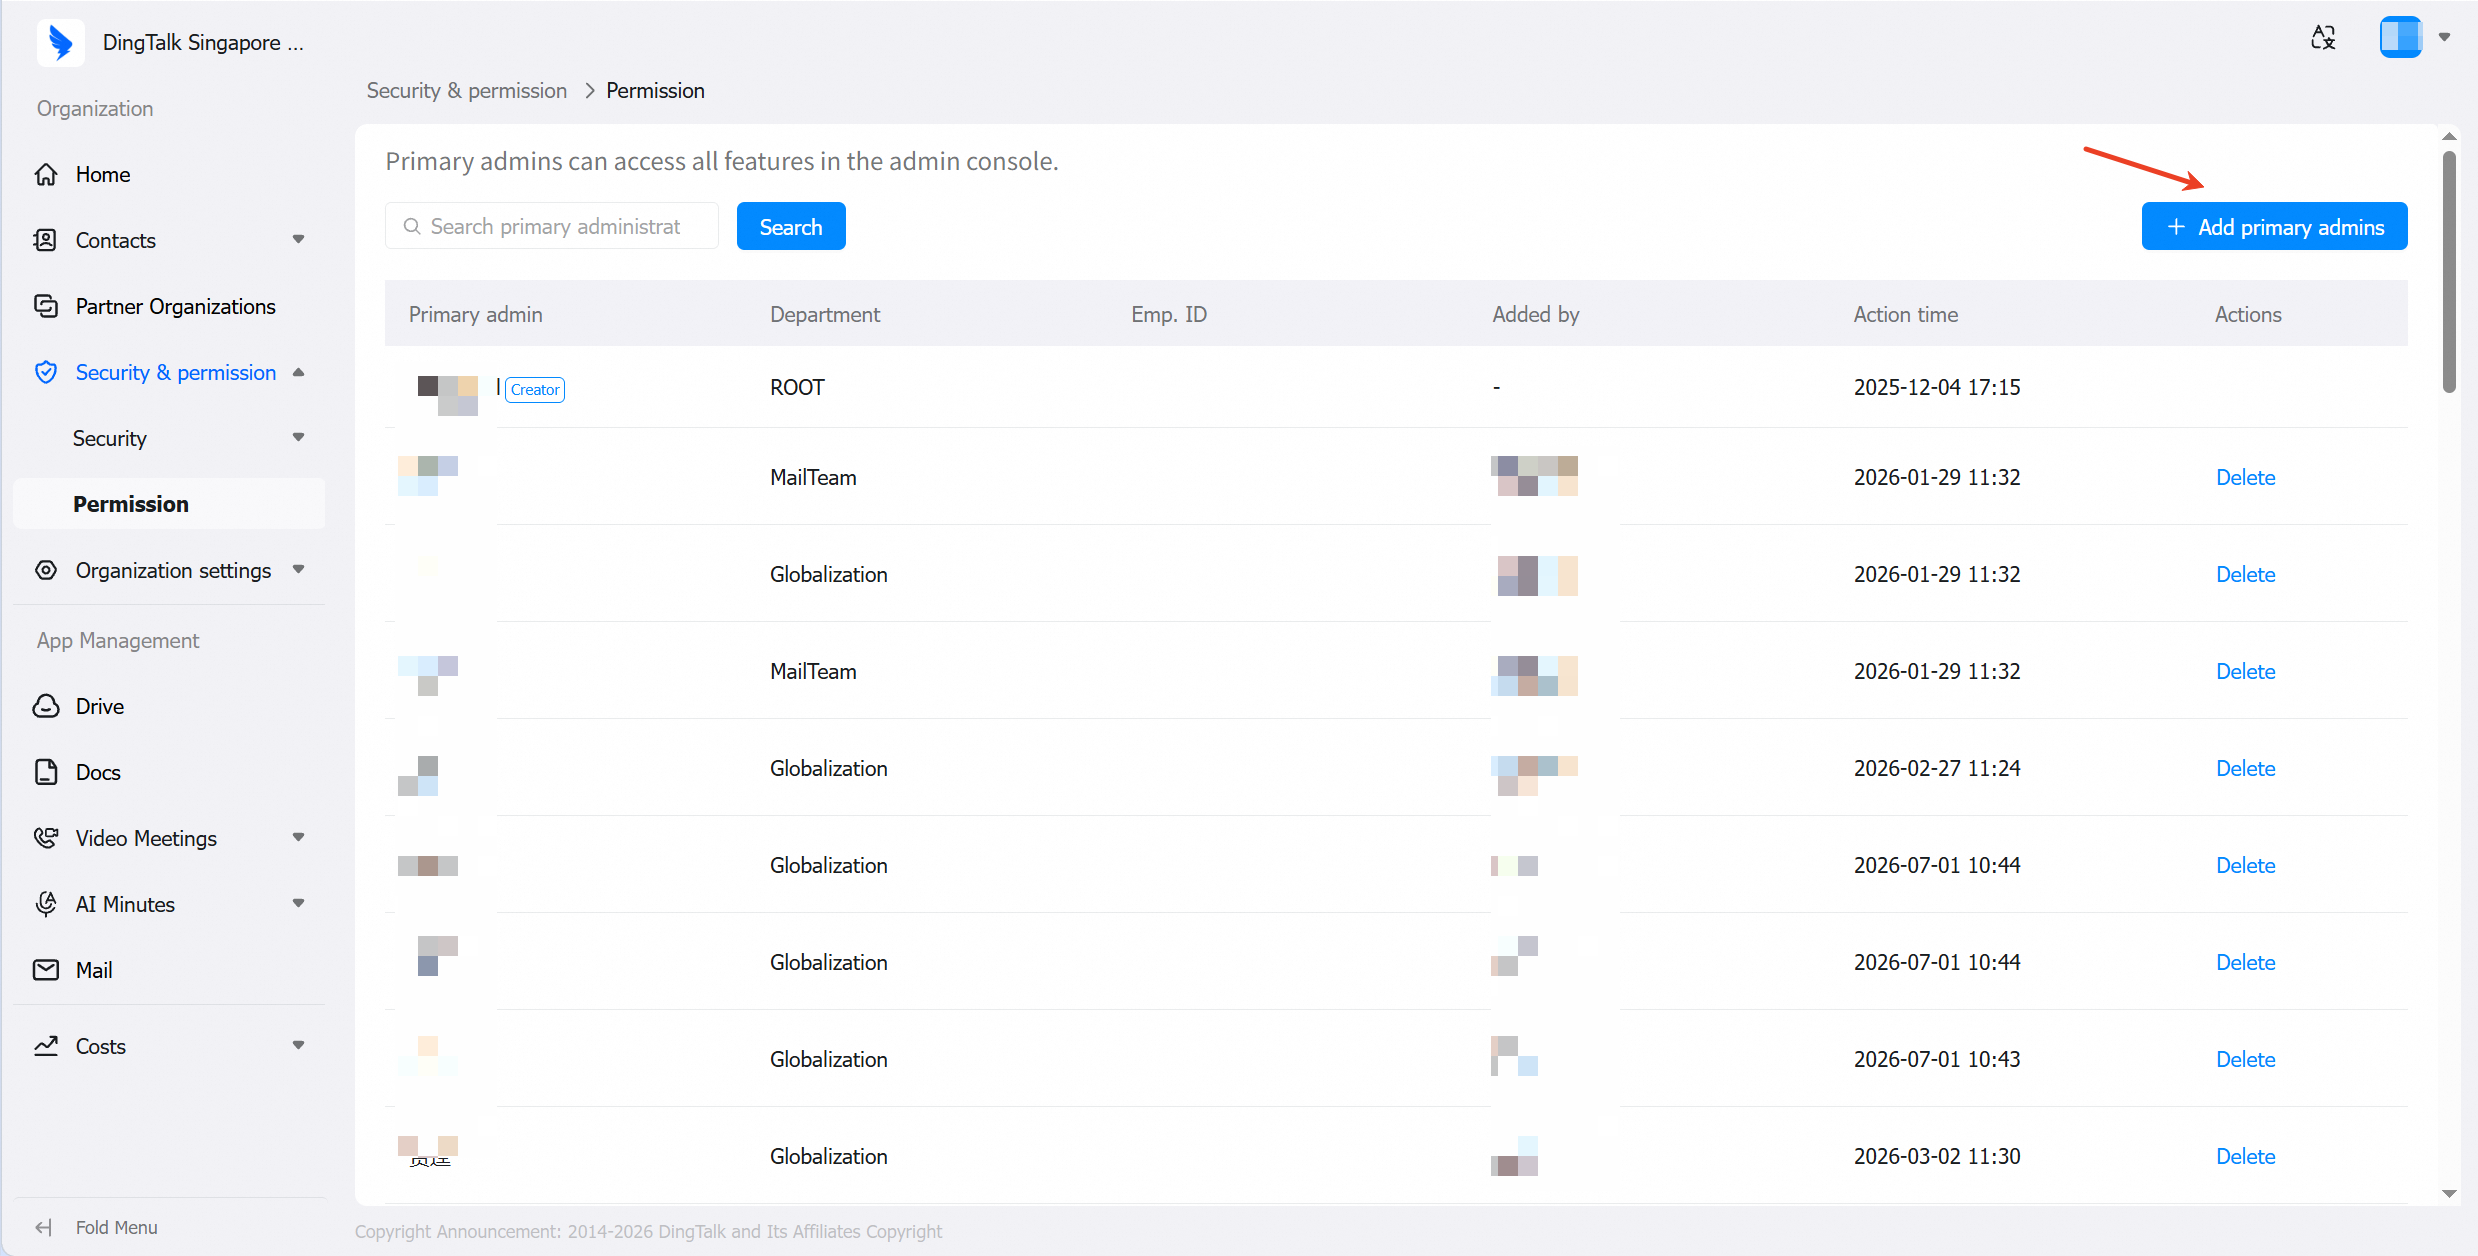The width and height of the screenshot is (2478, 1256).
Task: Expand the Contacts submenu arrow
Action: tap(298, 240)
